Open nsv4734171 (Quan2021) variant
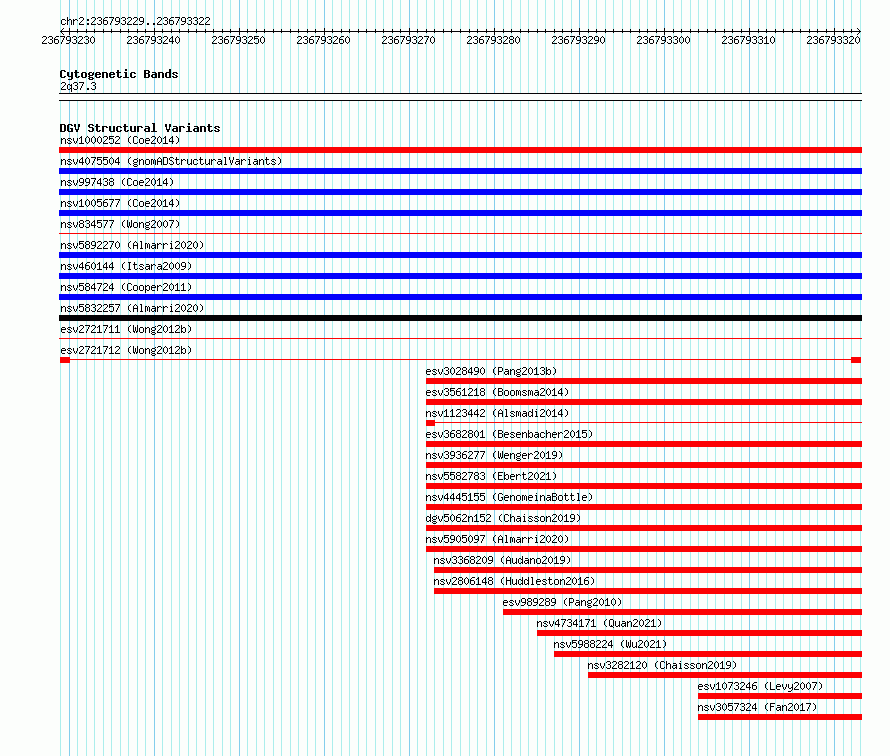Screen dimensions: 890x756 [x=599, y=623]
